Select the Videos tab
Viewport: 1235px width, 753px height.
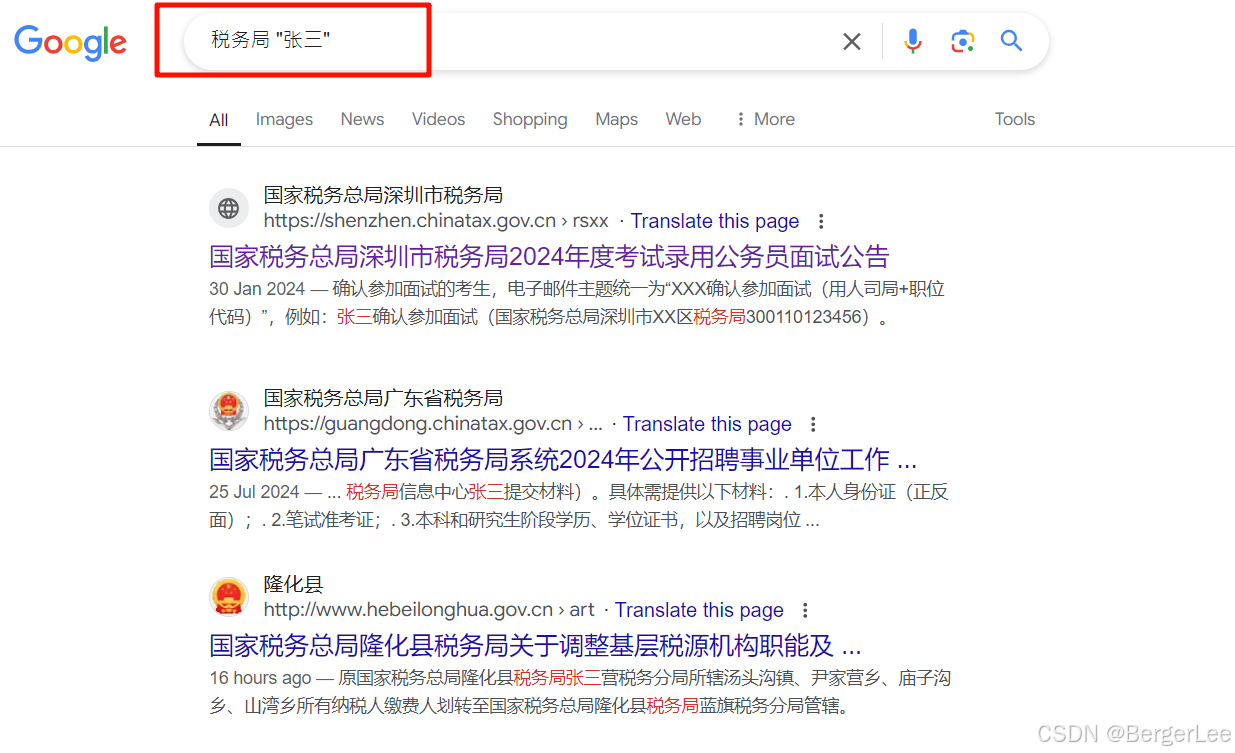(x=438, y=119)
